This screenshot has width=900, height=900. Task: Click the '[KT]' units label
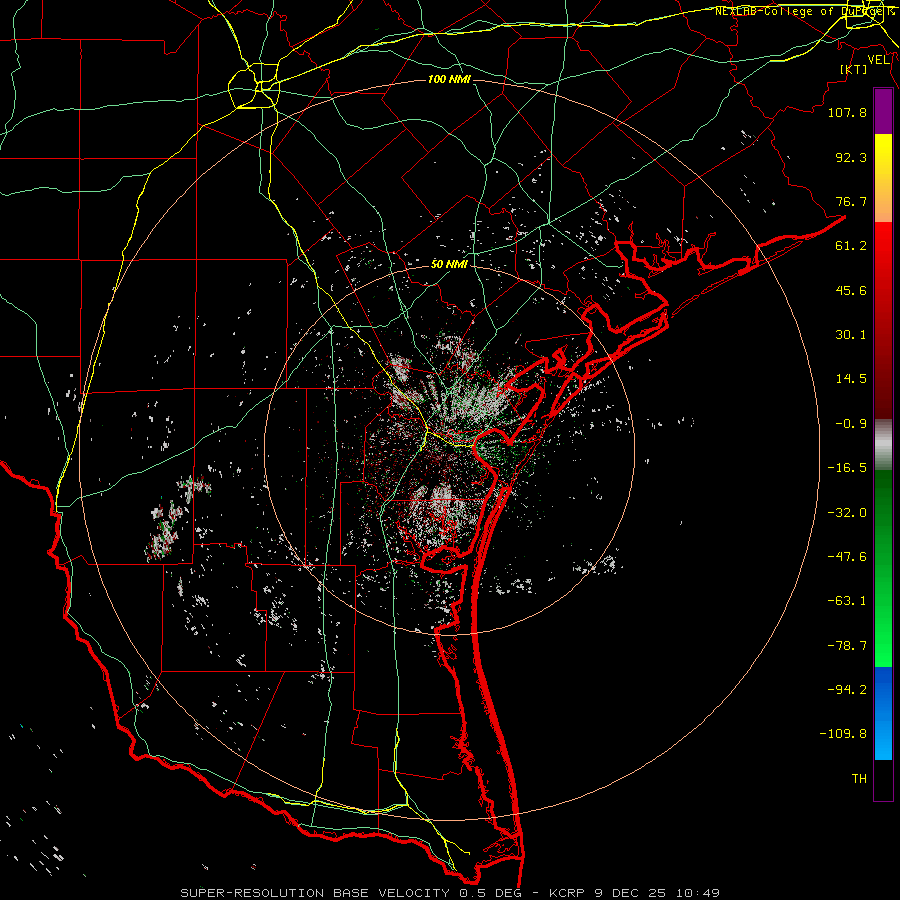(854, 69)
